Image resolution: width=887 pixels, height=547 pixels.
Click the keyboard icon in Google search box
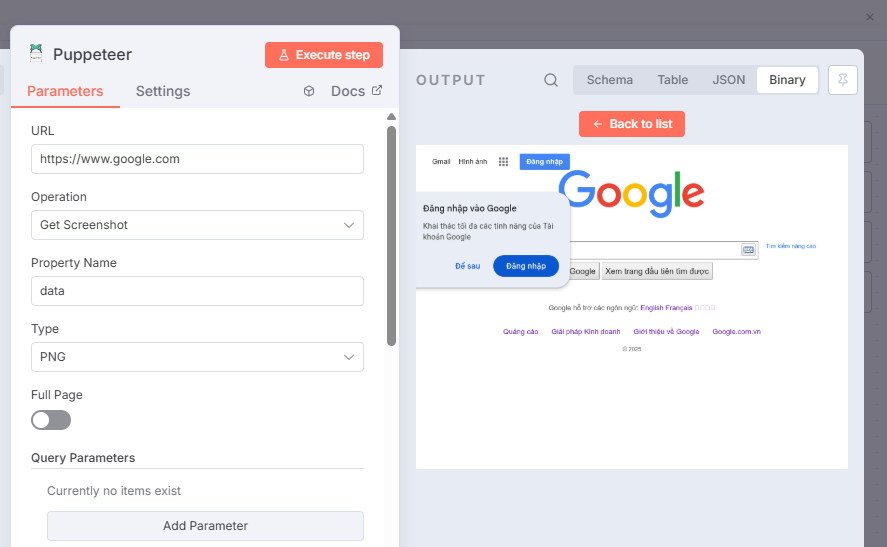pos(747,250)
